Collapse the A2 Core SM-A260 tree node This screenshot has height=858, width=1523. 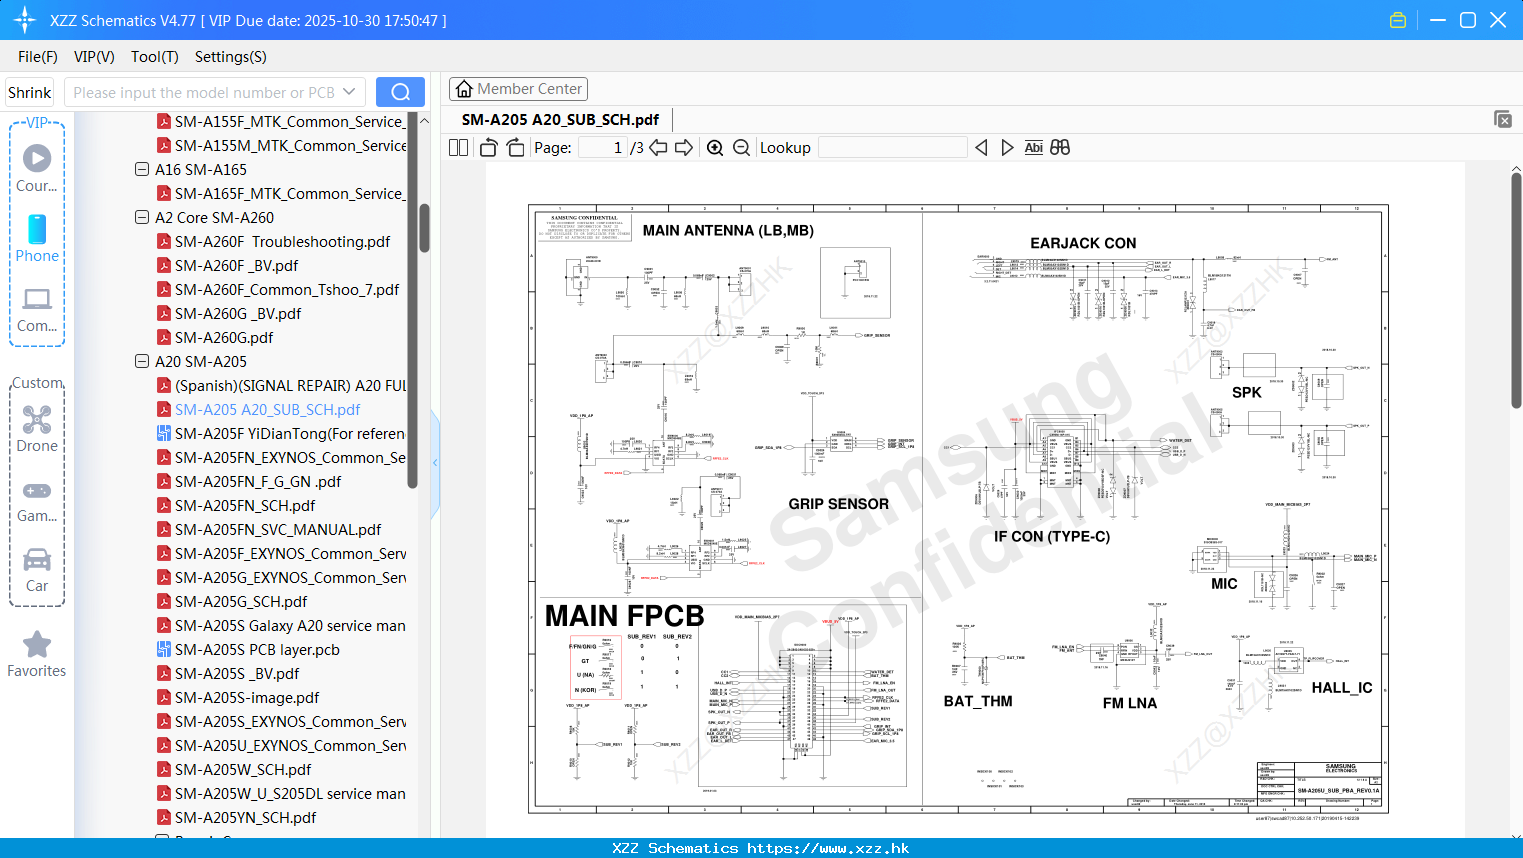pyautogui.click(x=142, y=217)
